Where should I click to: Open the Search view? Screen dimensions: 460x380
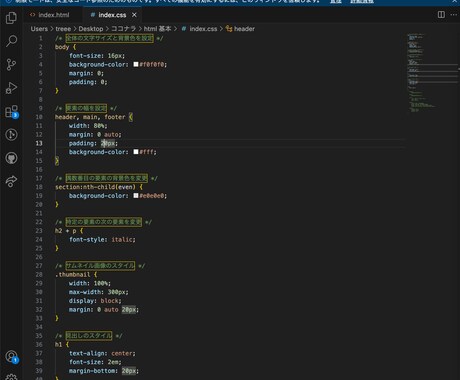click(x=11, y=41)
